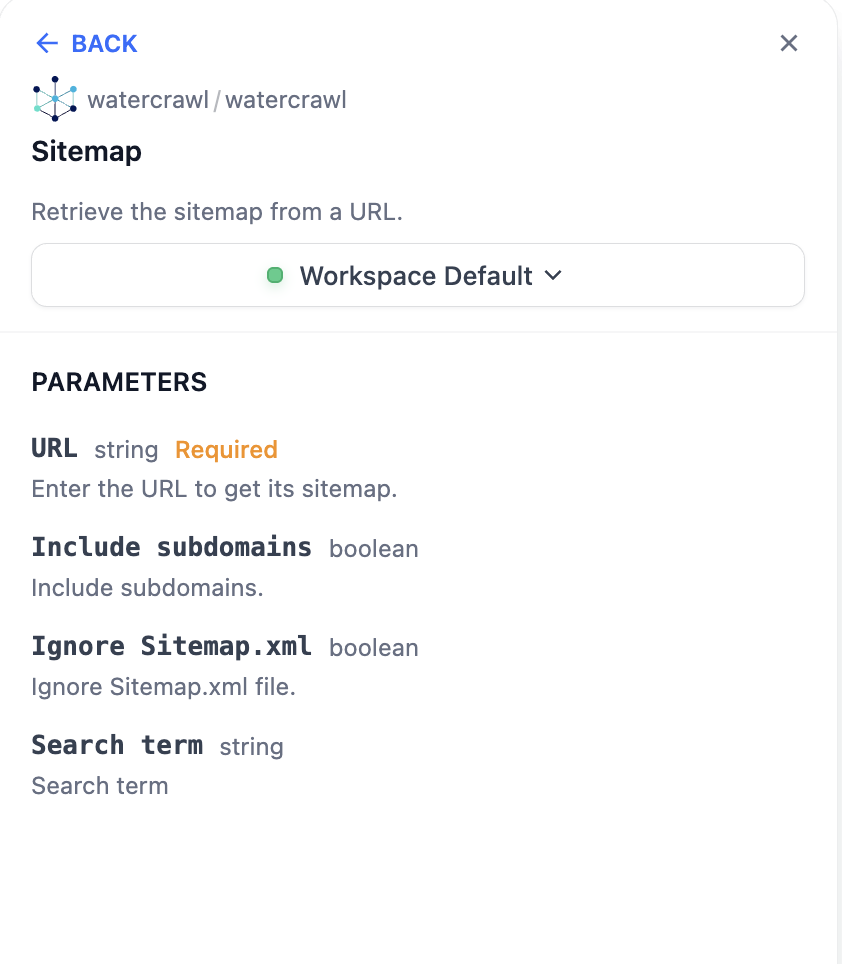This screenshot has width=842, height=964.
Task: Click the 'Enter the URL to get its sitemap' text
Action: (x=214, y=489)
